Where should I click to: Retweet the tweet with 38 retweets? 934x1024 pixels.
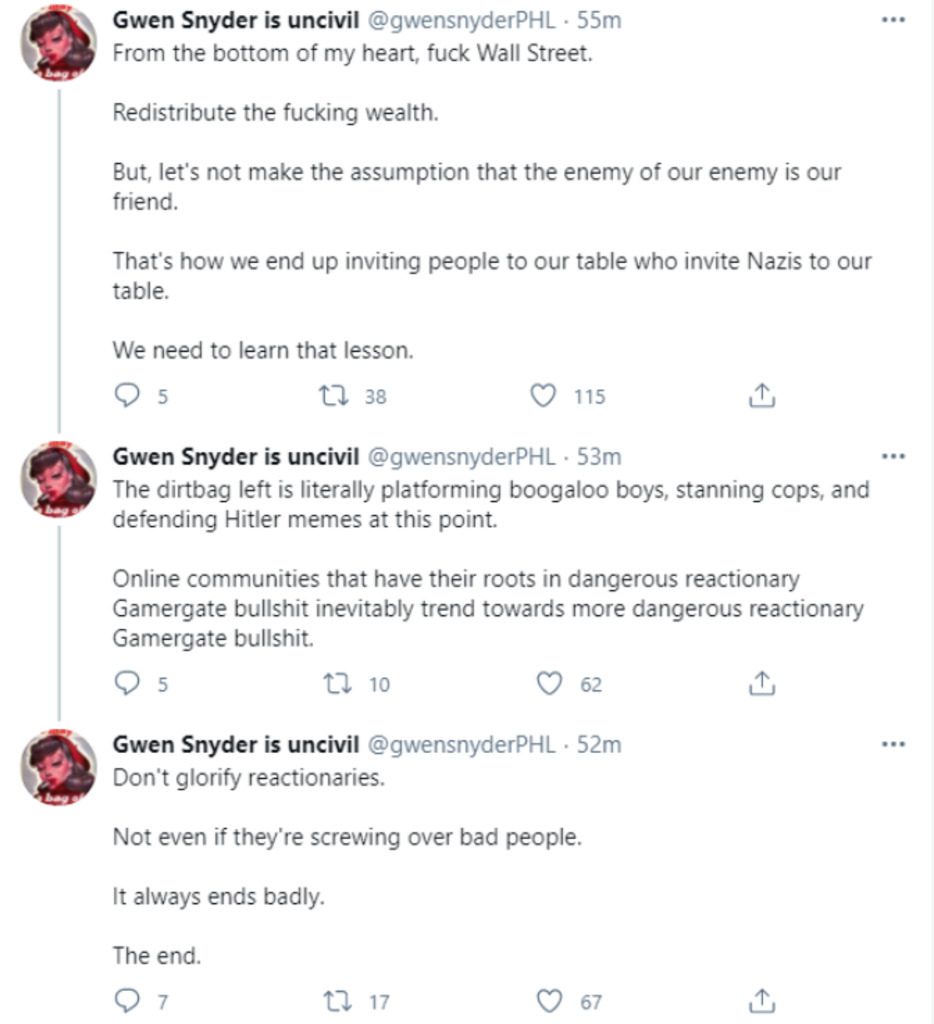(329, 397)
